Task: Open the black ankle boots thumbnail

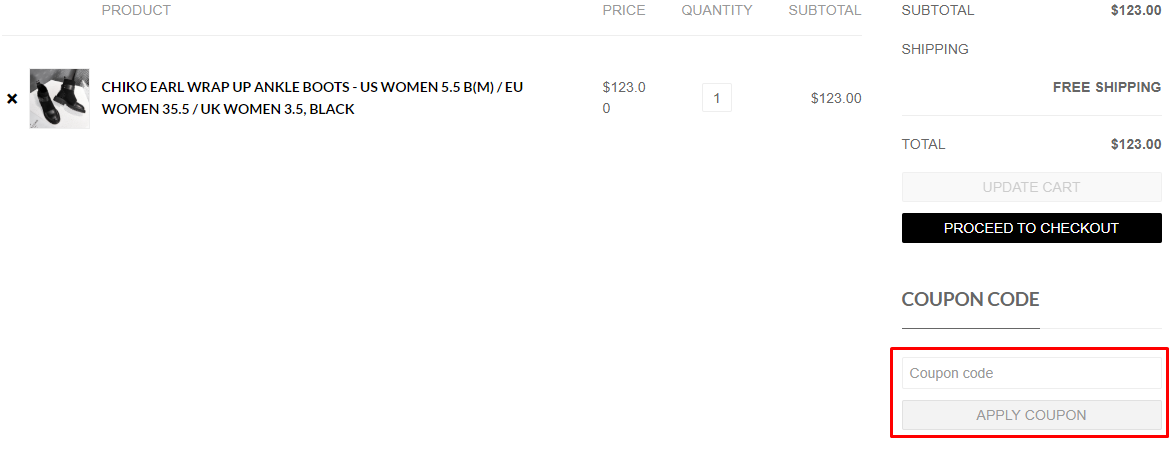Action: click(59, 98)
